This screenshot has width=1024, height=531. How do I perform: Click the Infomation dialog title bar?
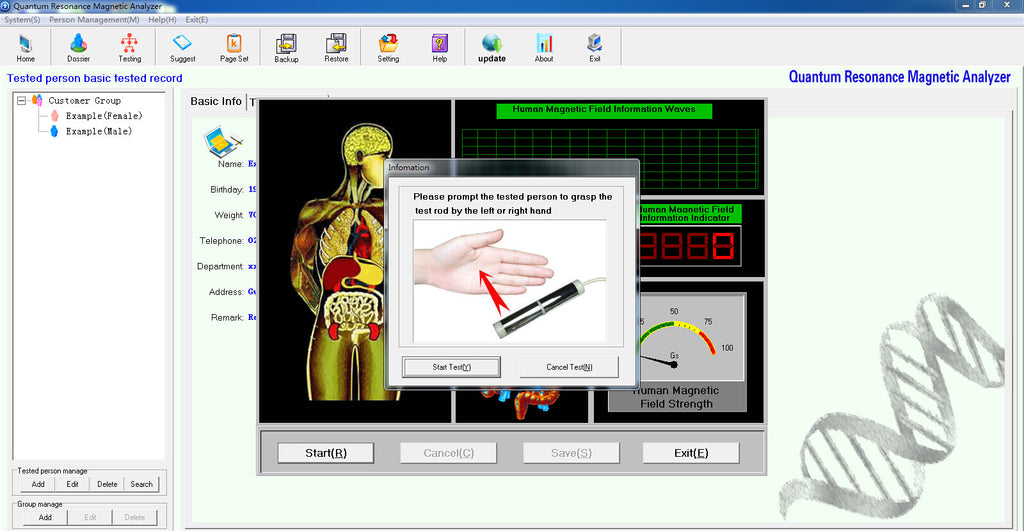tap(511, 167)
